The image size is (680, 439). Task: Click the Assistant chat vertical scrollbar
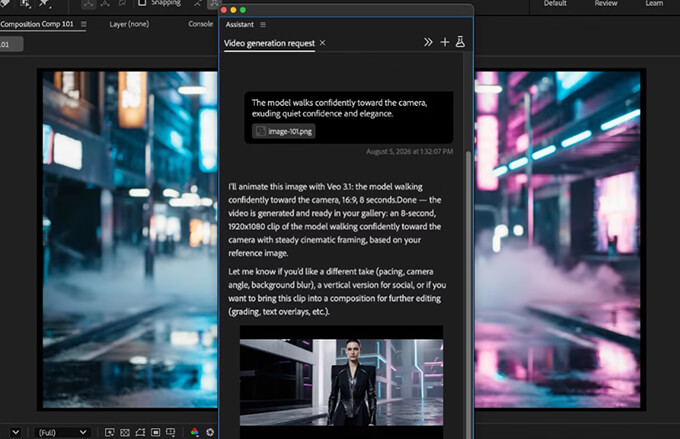coord(468,295)
